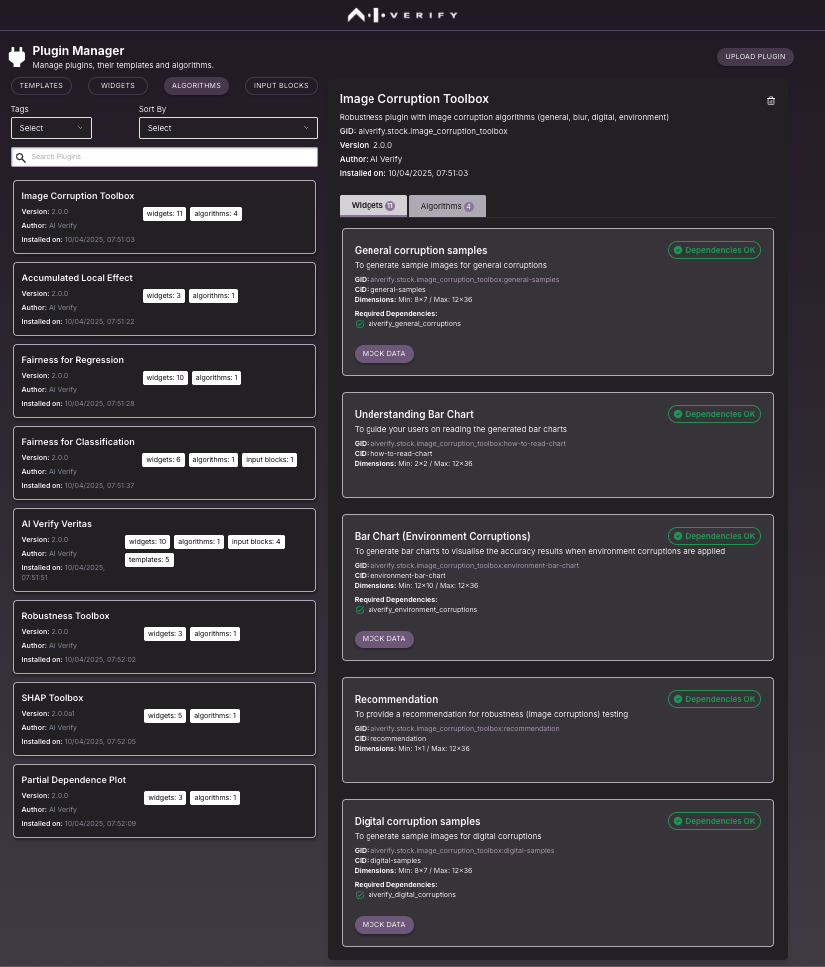Click aiverify_environment_corruptions dependency check icon
Screen dimensions: 825x967
[x=359, y=610]
